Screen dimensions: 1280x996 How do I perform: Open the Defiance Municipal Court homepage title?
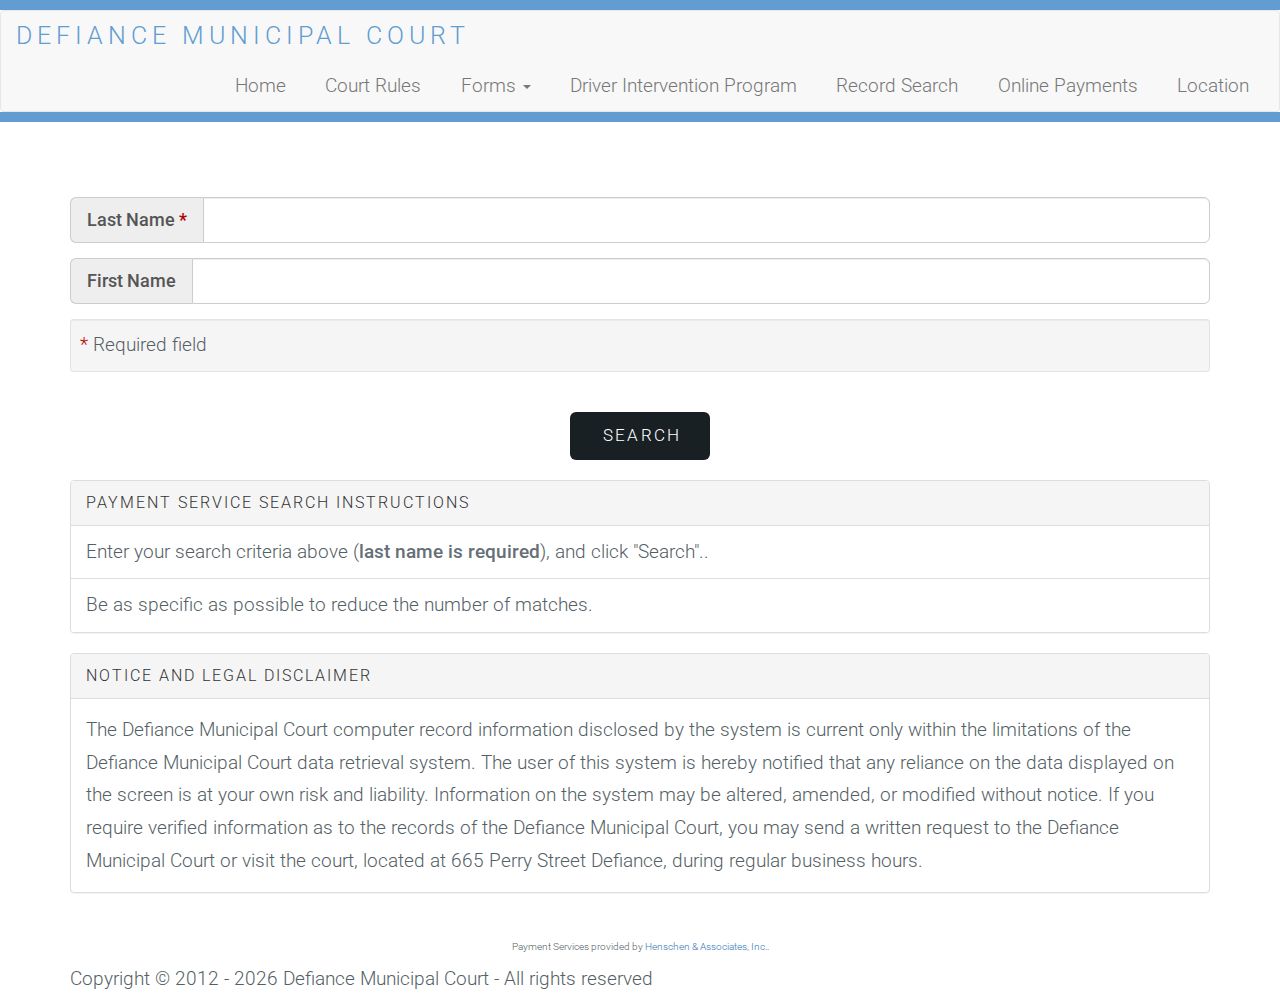coord(242,36)
